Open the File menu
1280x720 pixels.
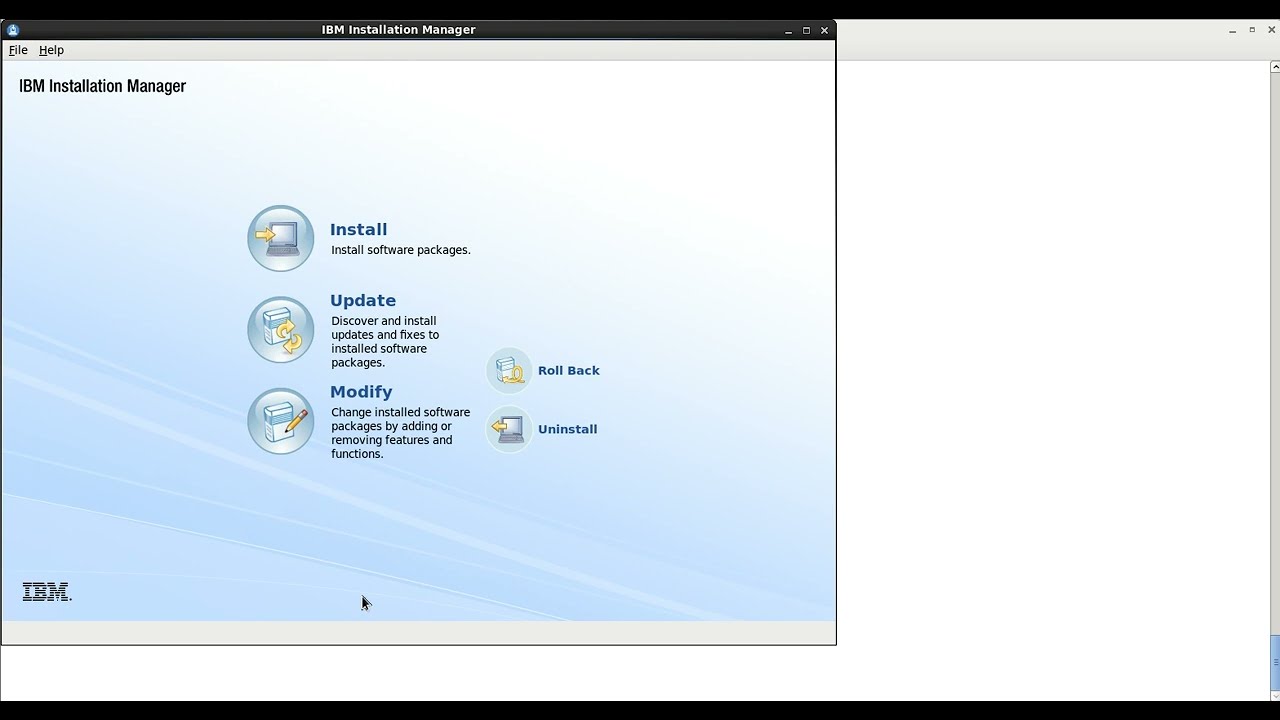(x=18, y=50)
